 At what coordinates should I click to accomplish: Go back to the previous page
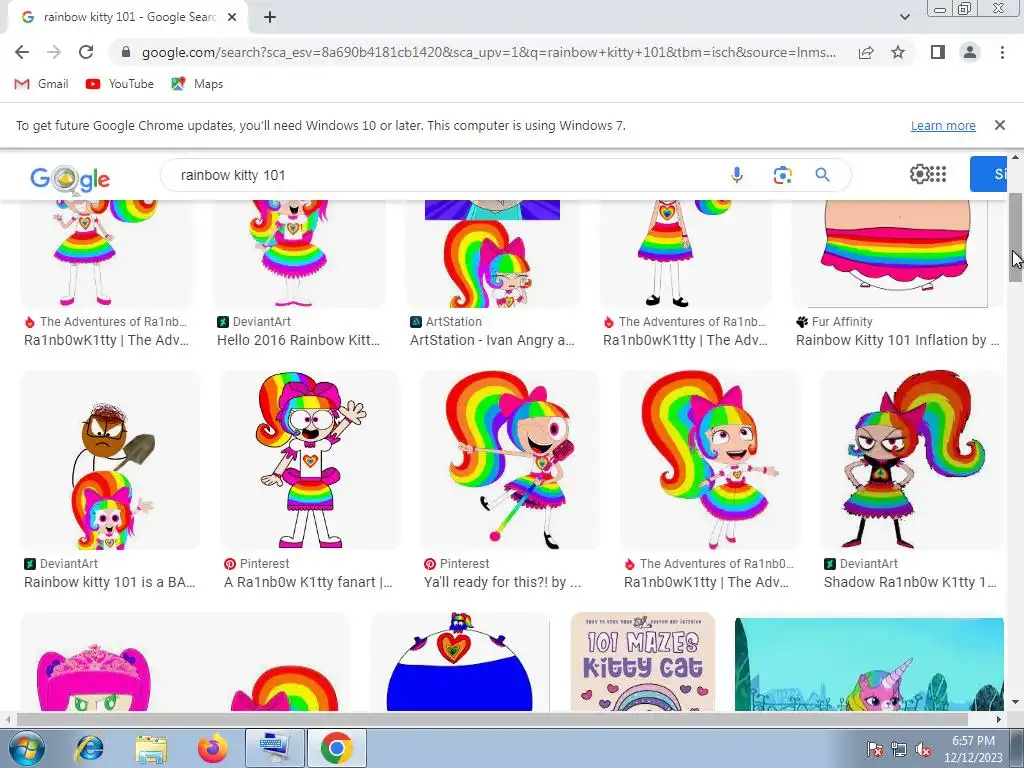[x=22, y=52]
